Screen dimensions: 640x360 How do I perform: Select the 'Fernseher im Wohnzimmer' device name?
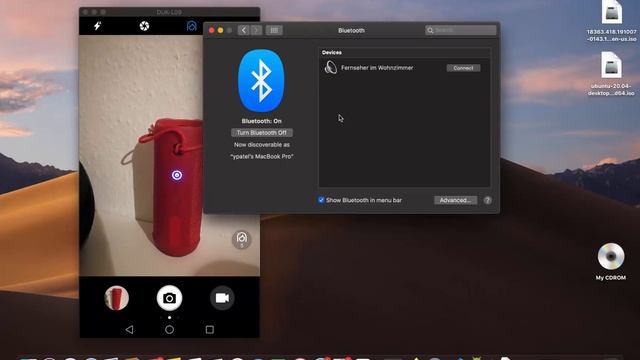pos(377,68)
